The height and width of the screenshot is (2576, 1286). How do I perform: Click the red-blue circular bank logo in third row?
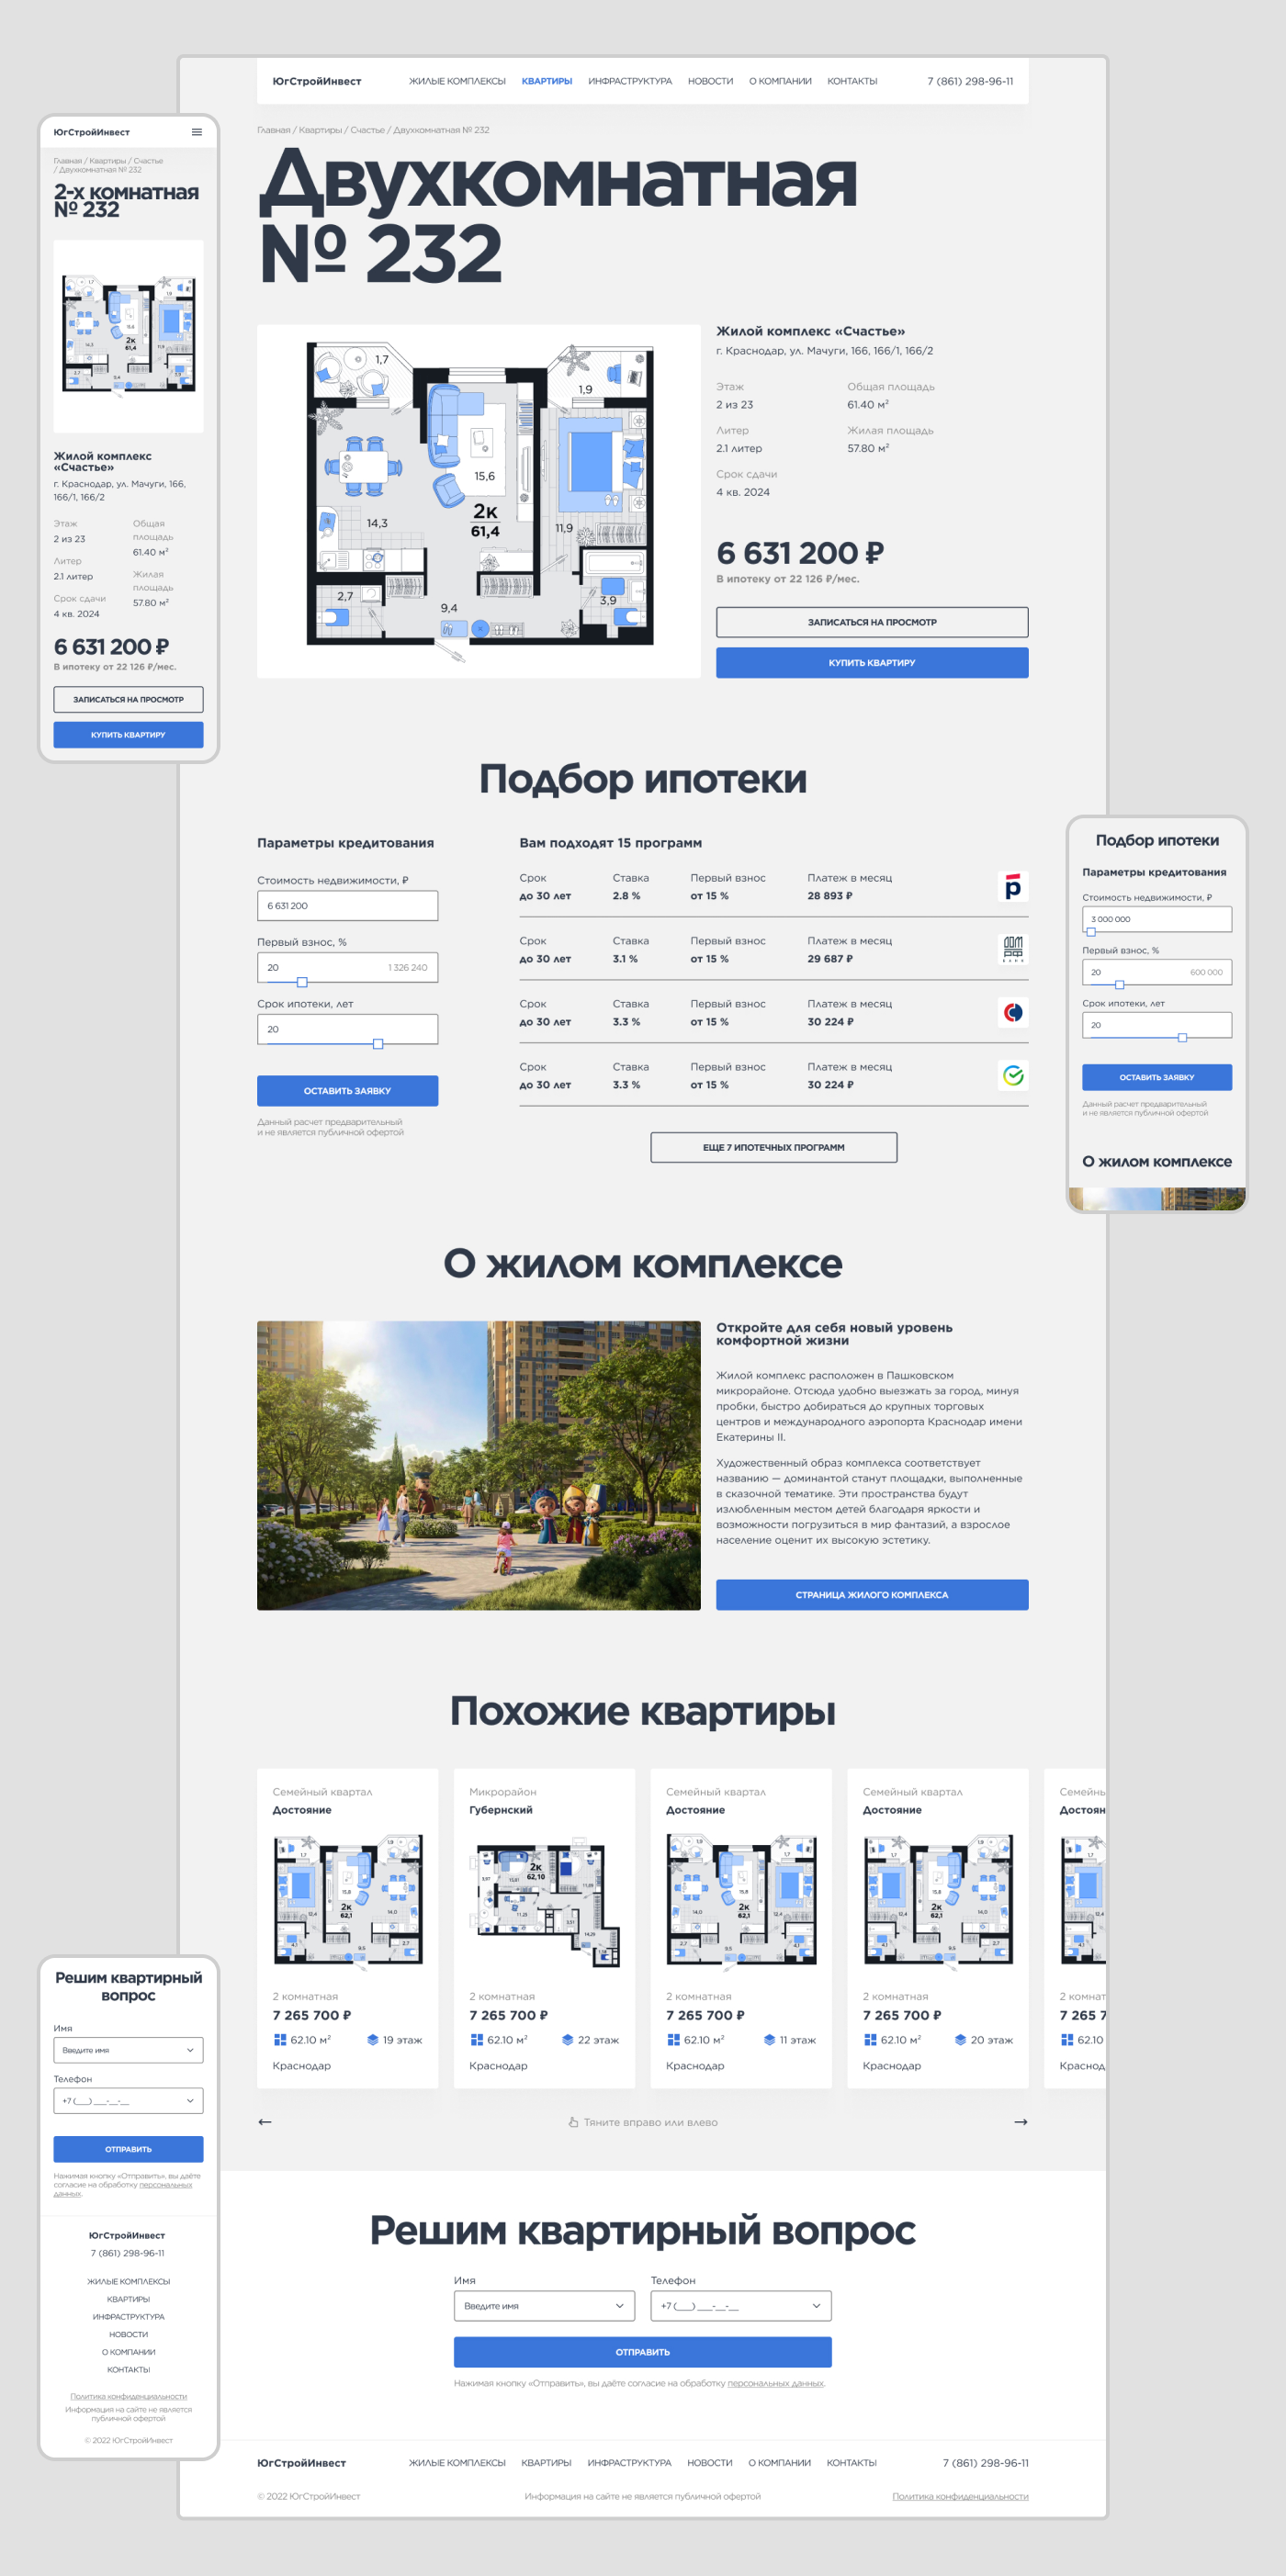click(1012, 1012)
